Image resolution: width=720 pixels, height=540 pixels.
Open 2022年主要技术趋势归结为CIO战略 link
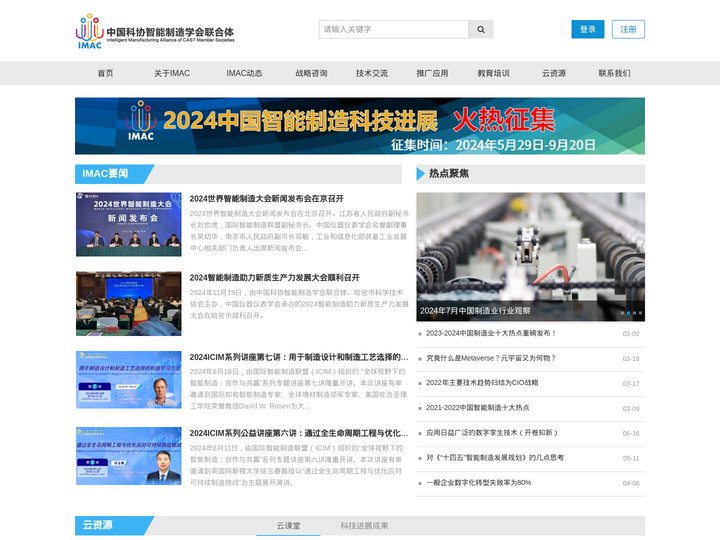coord(482,383)
